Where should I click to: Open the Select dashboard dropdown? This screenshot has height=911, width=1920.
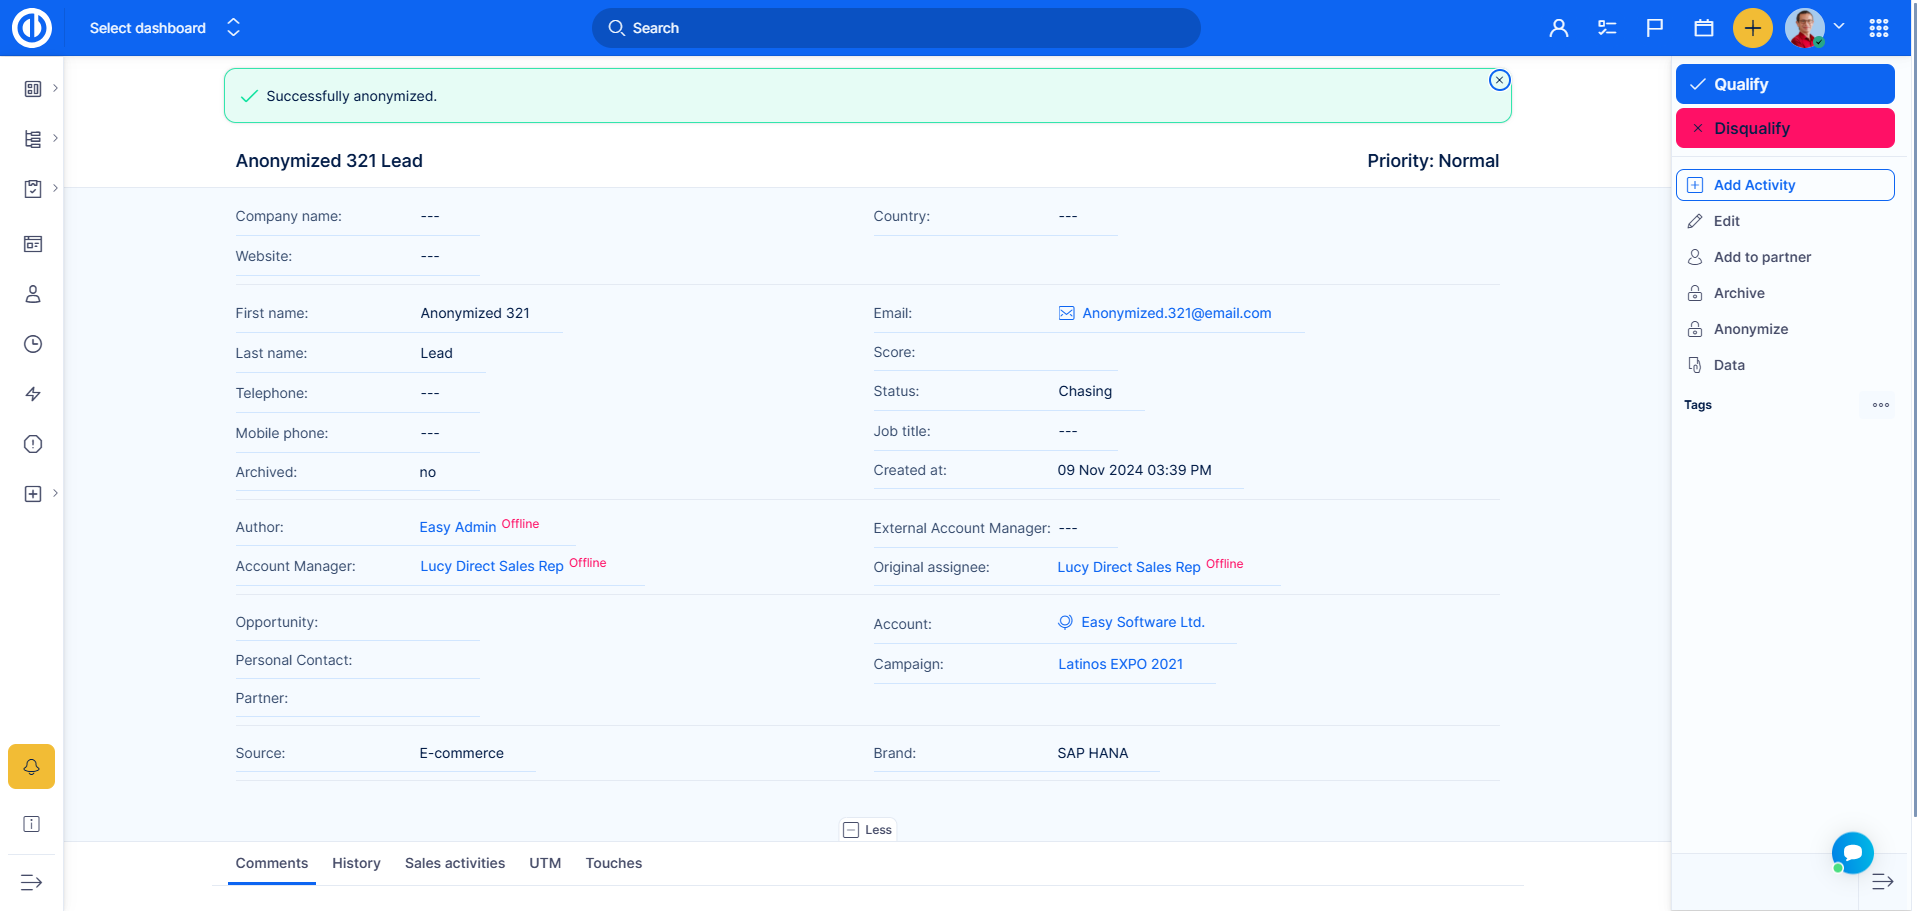(x=165, y=28)
